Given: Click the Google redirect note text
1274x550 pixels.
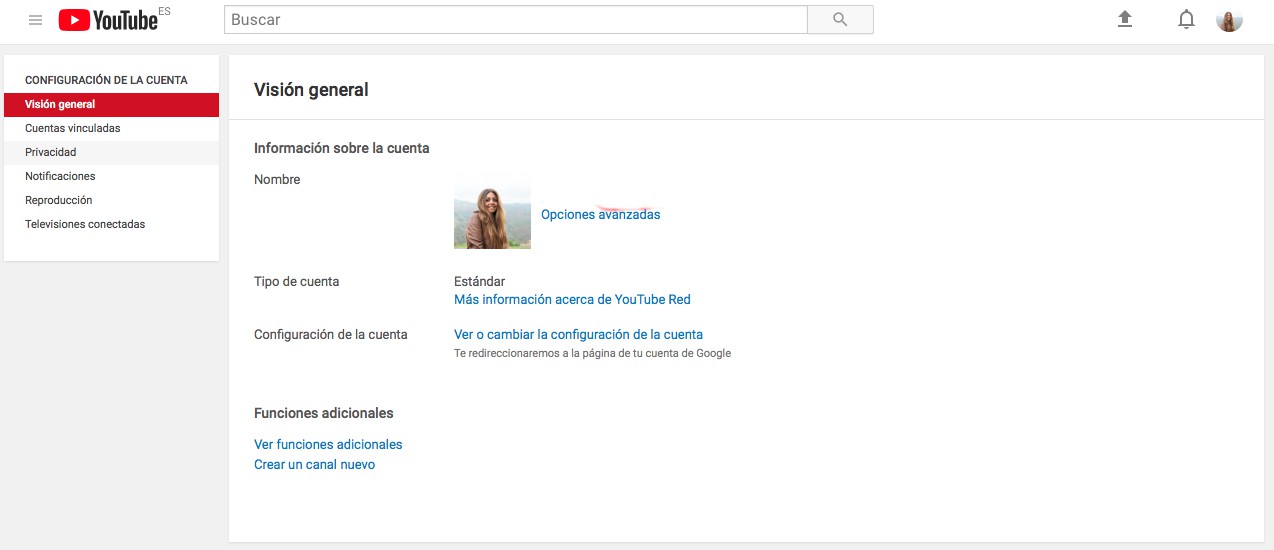Looking at the screenshot, I should pyautogui.click(x=592, y=353).
